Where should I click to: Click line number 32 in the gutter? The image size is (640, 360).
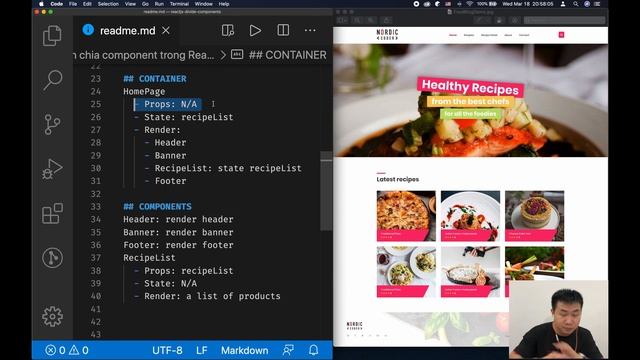96,194
